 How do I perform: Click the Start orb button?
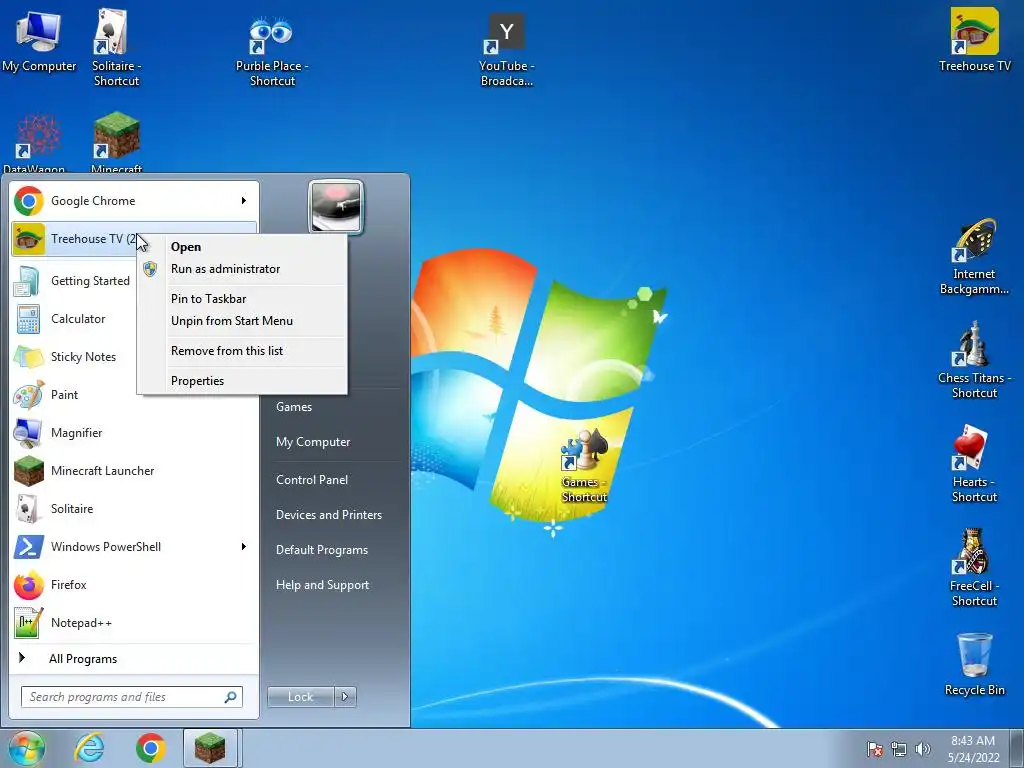[26, 748]
